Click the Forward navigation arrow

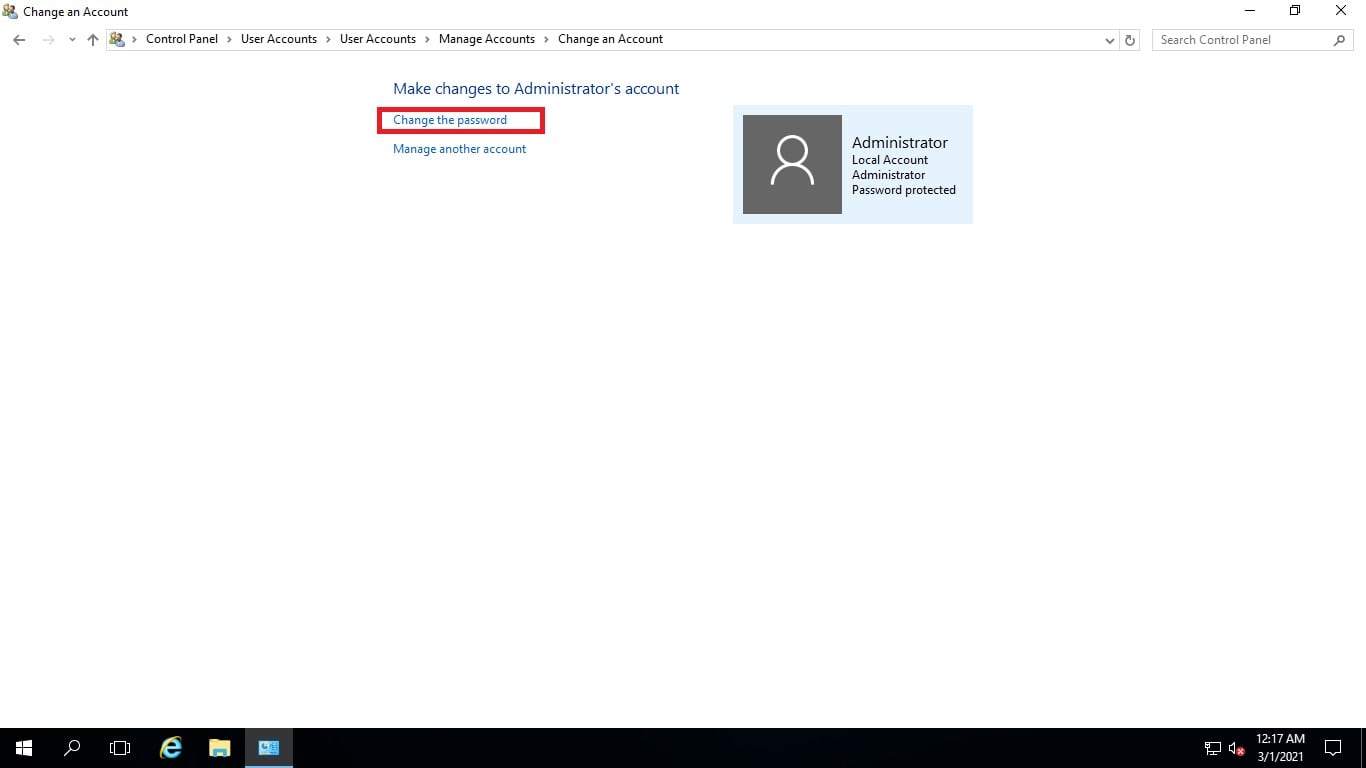(48, 40)
